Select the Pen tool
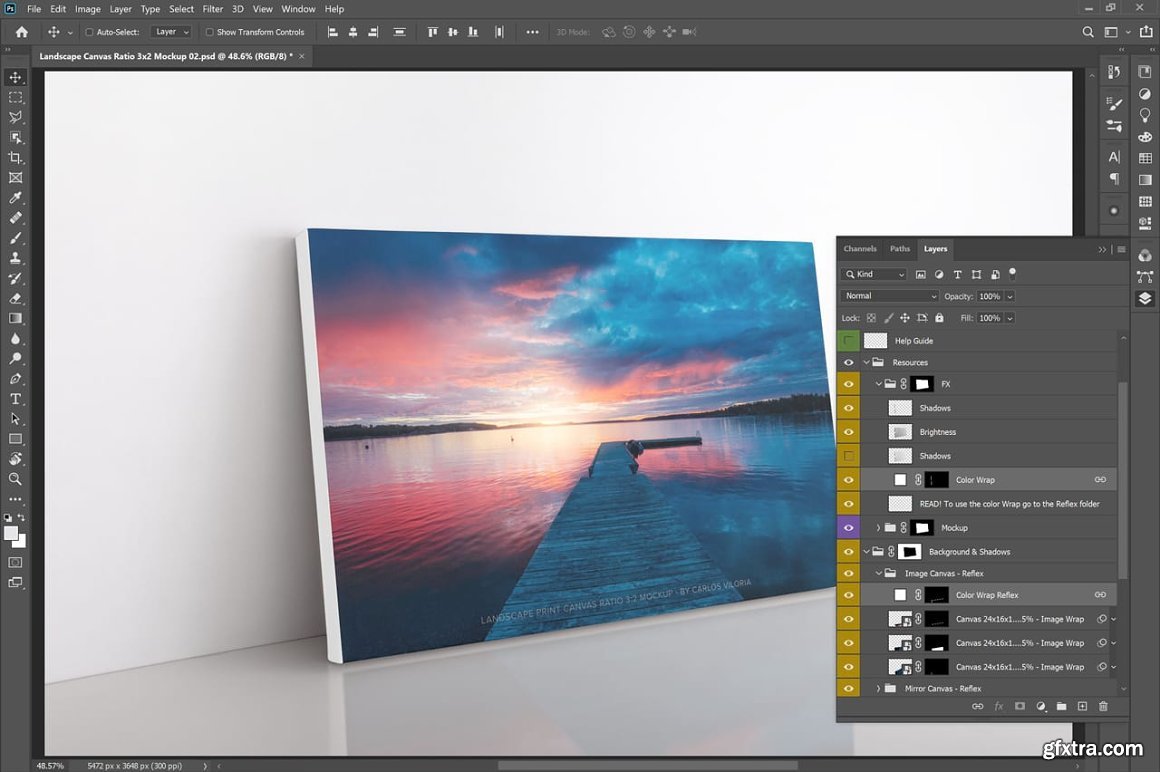This screenshot has height=772, width=1160. pyautogui.click(x=15, y=379)
